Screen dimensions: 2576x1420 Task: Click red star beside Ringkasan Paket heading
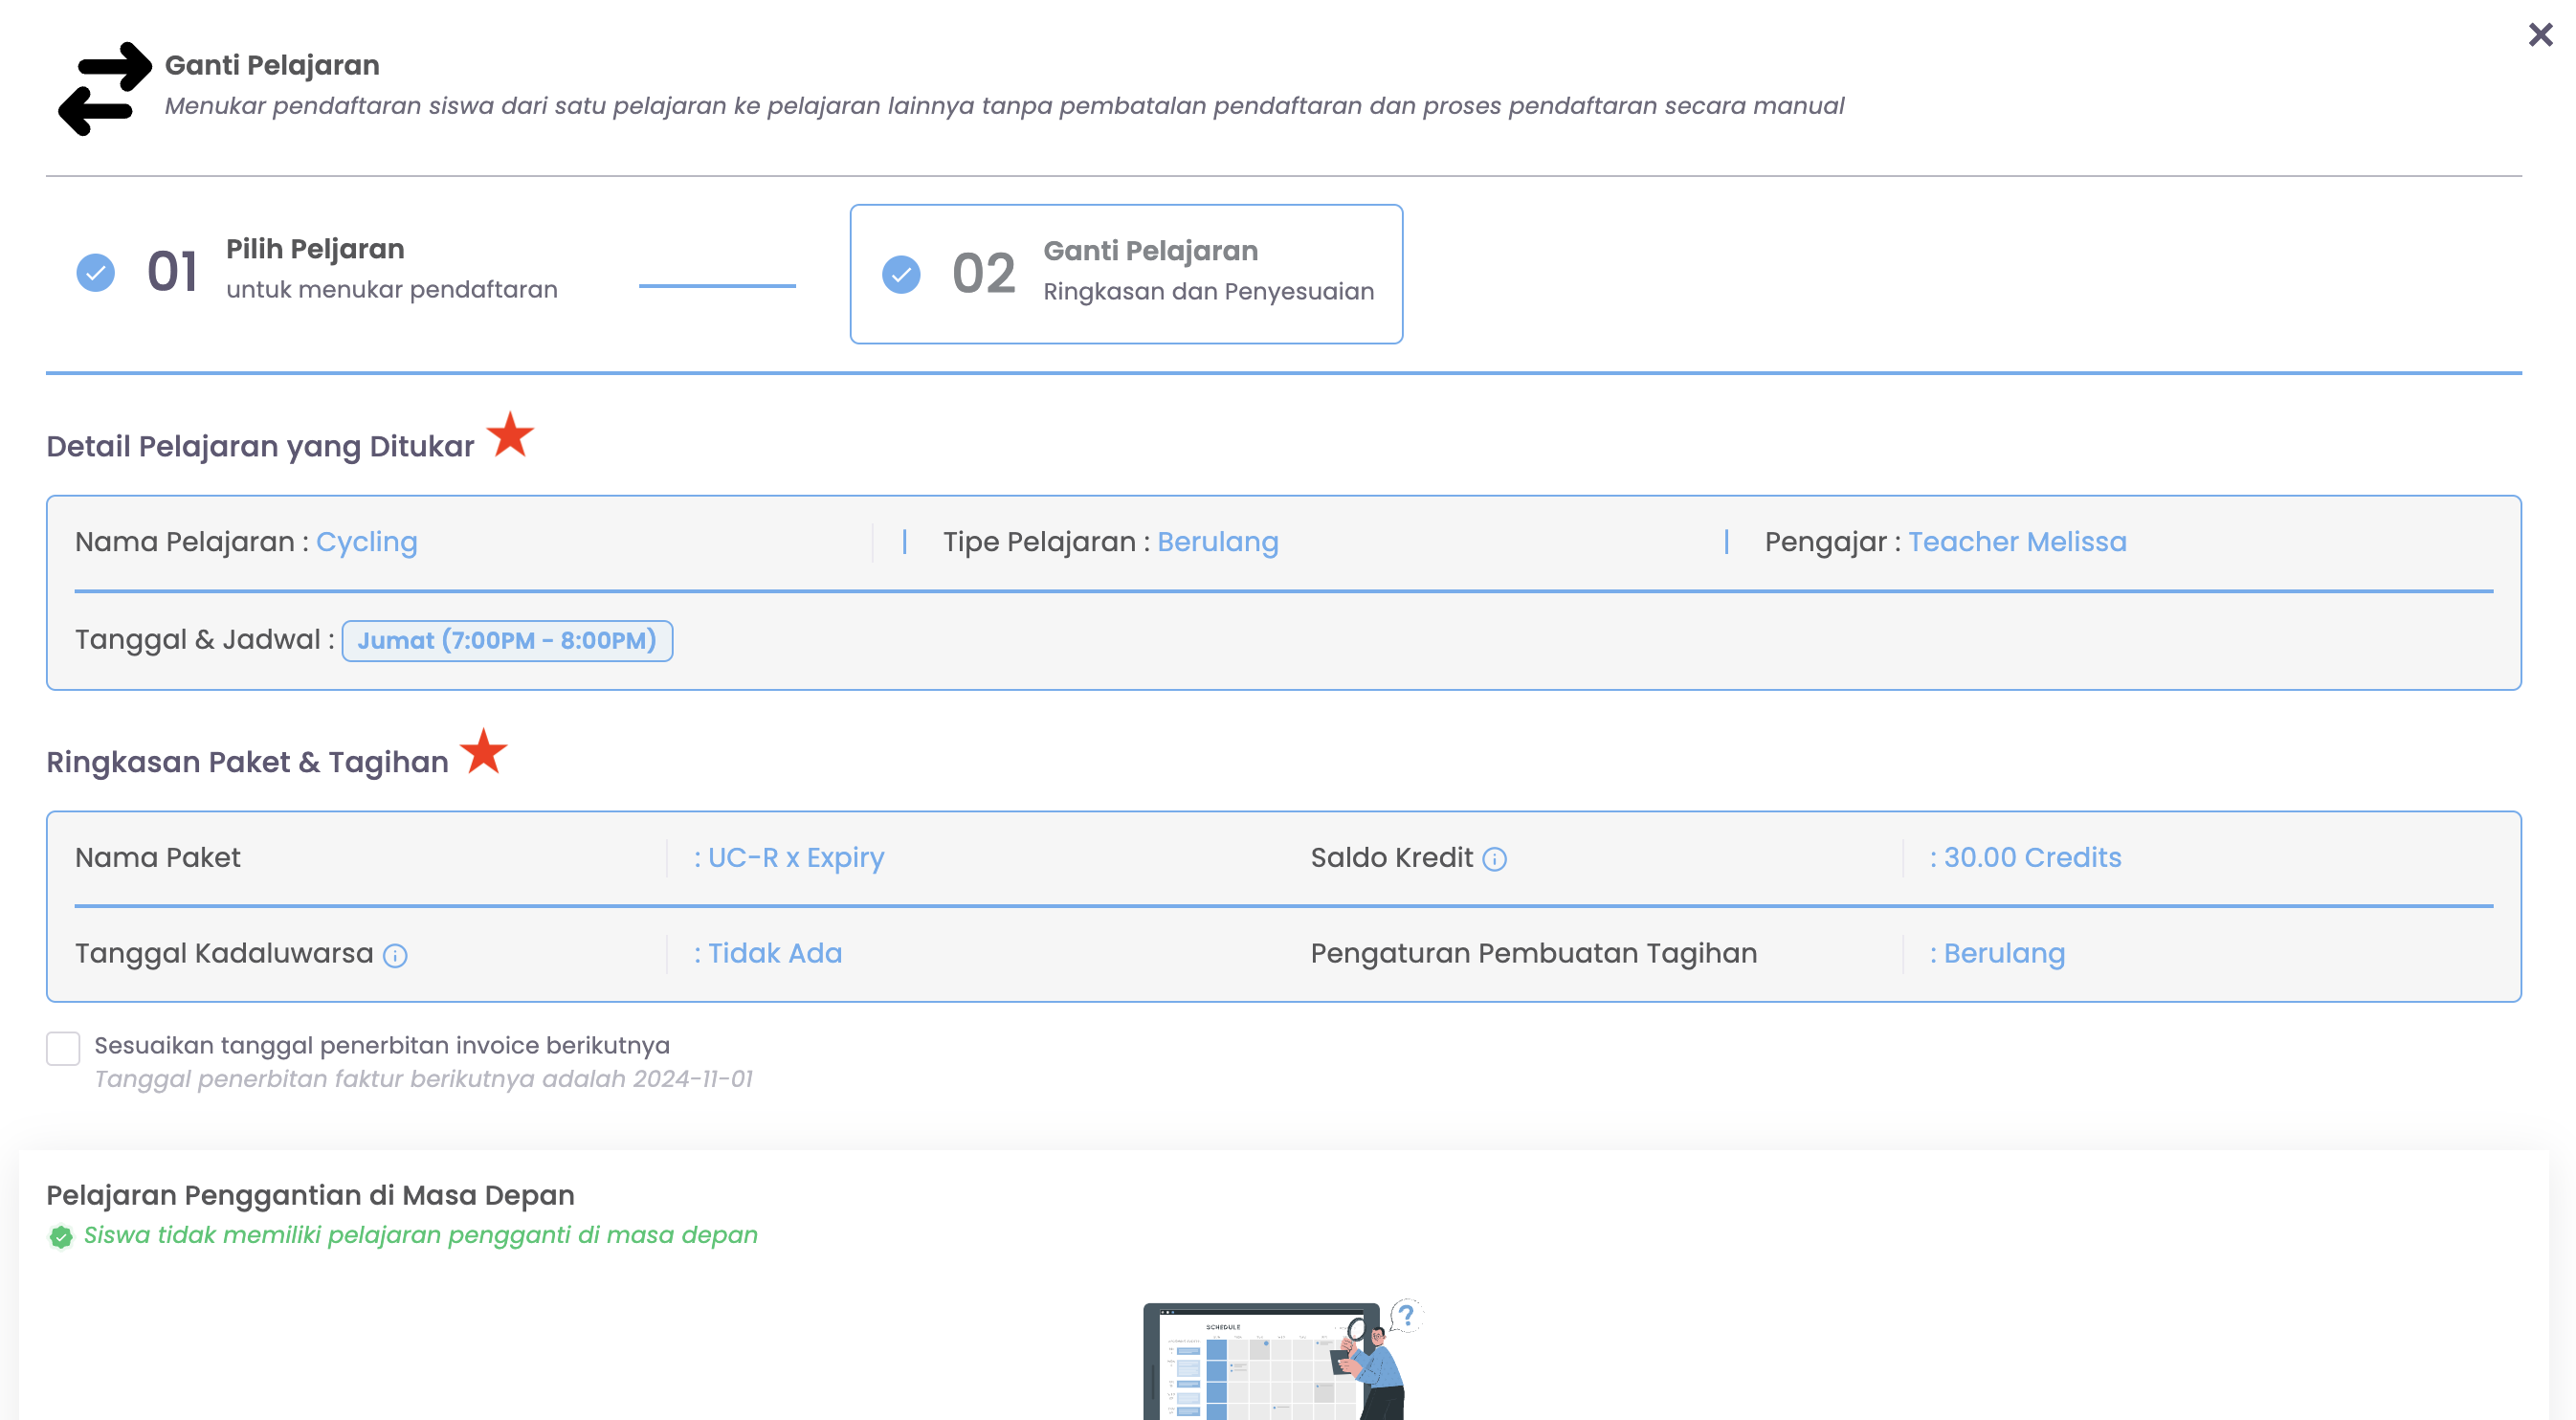click(484, 751)
